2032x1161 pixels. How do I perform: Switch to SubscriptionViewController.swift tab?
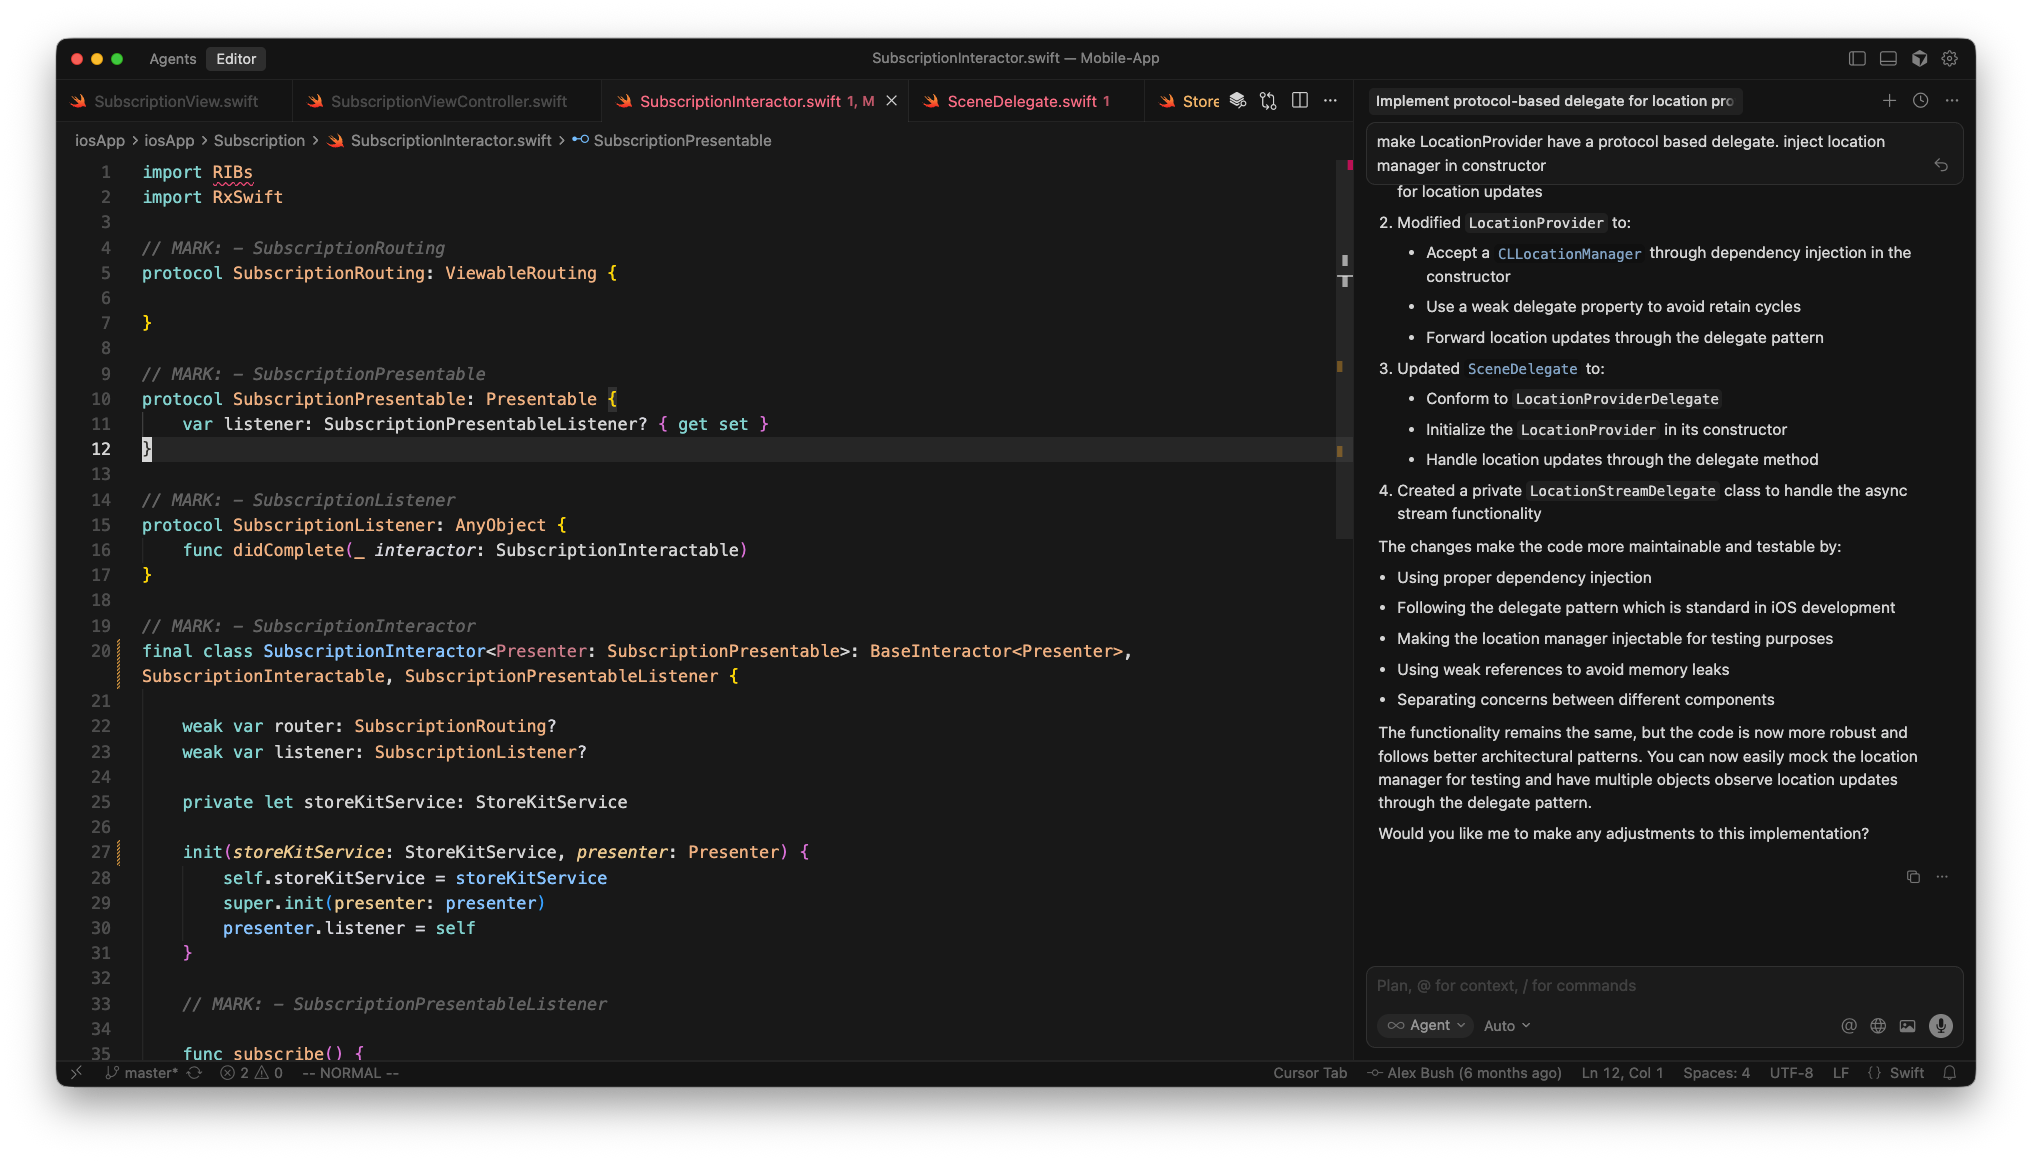[448, 101]
